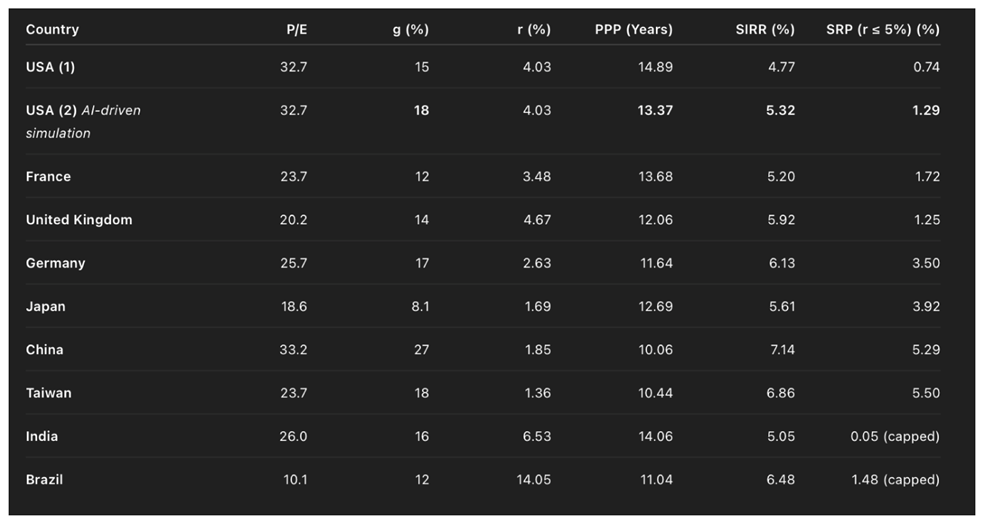Click the r (%) column header
The height and width of the screenshot is (524, 986).
click(534, 30)
